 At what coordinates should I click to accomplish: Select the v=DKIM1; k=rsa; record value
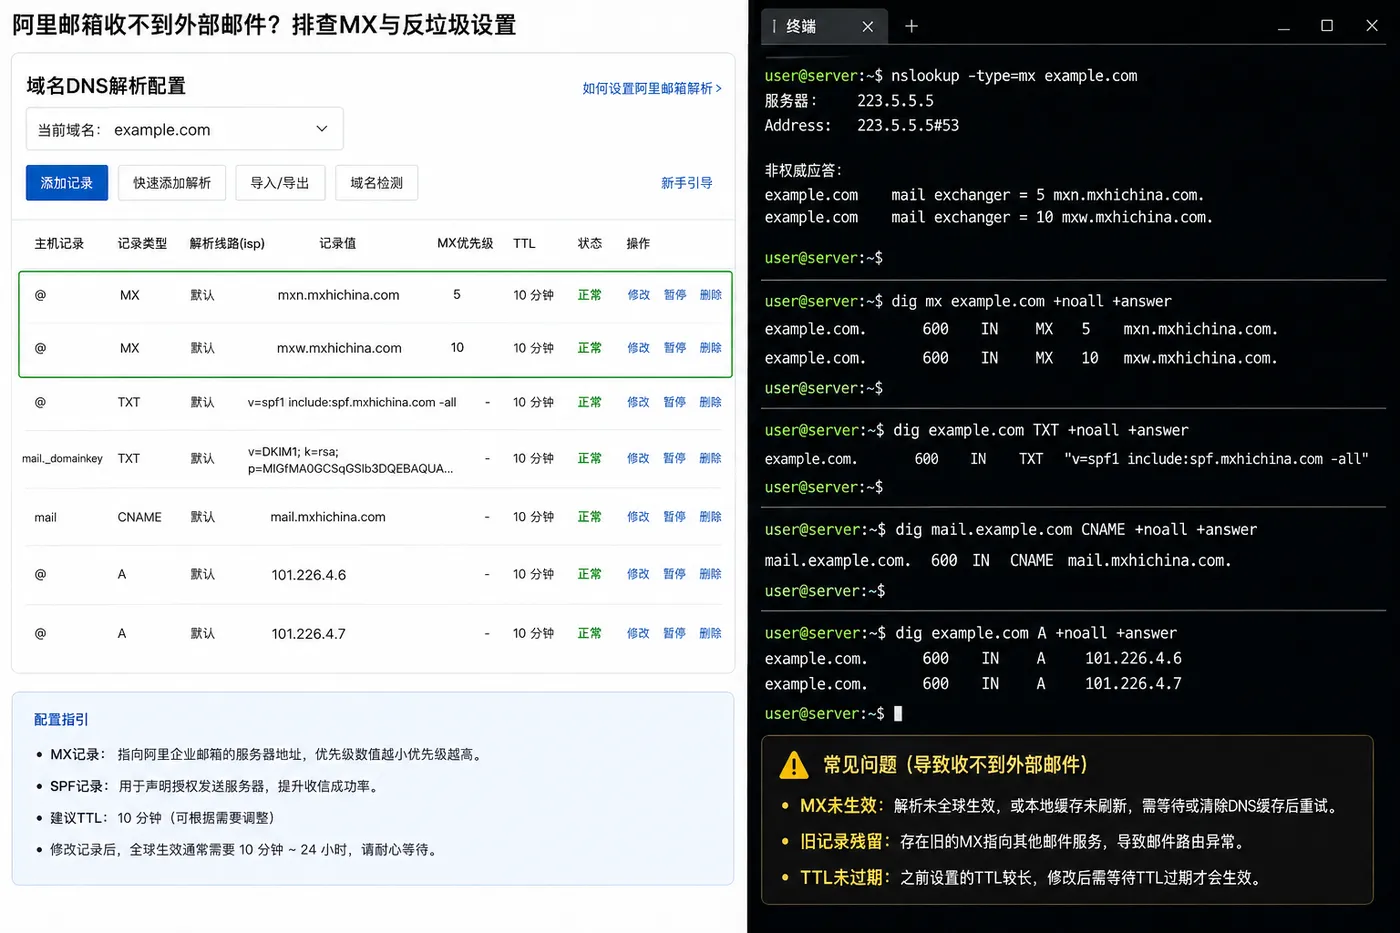350,460
